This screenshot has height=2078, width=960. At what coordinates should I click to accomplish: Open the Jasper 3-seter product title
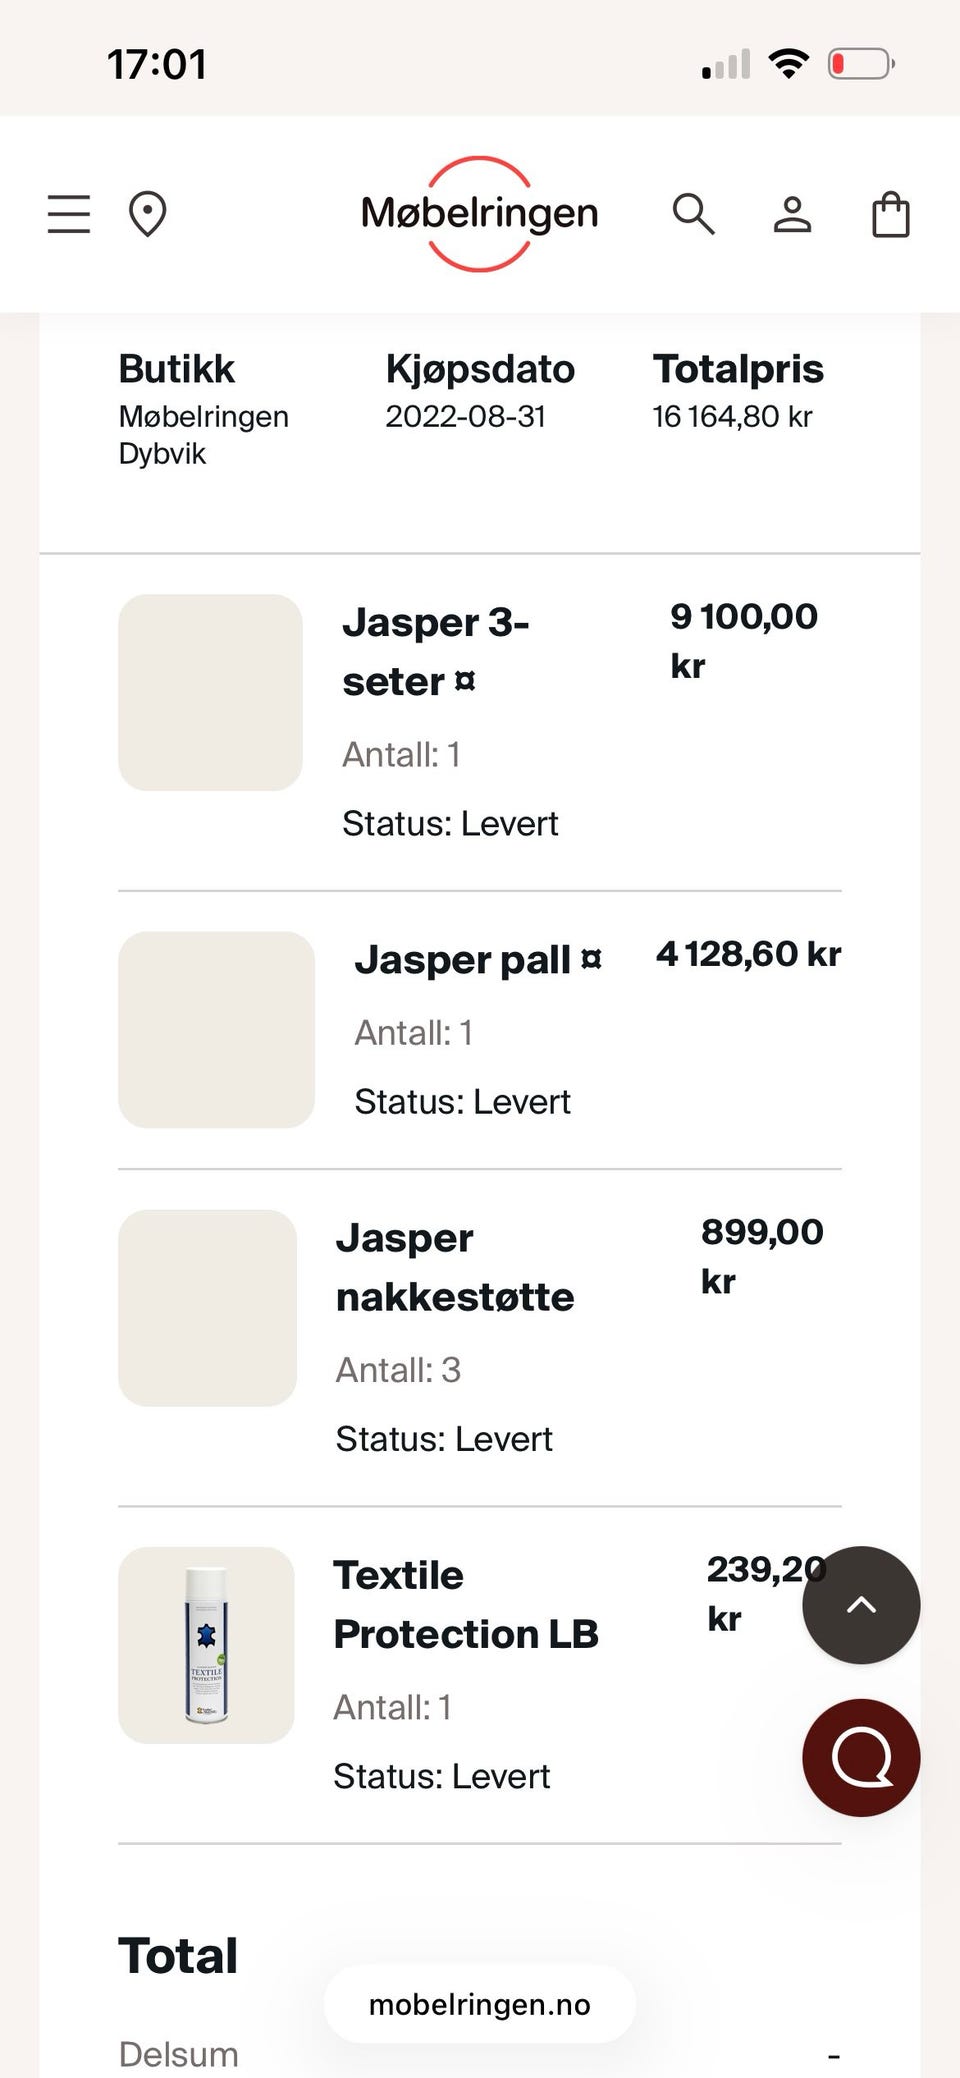coord(436,652)
